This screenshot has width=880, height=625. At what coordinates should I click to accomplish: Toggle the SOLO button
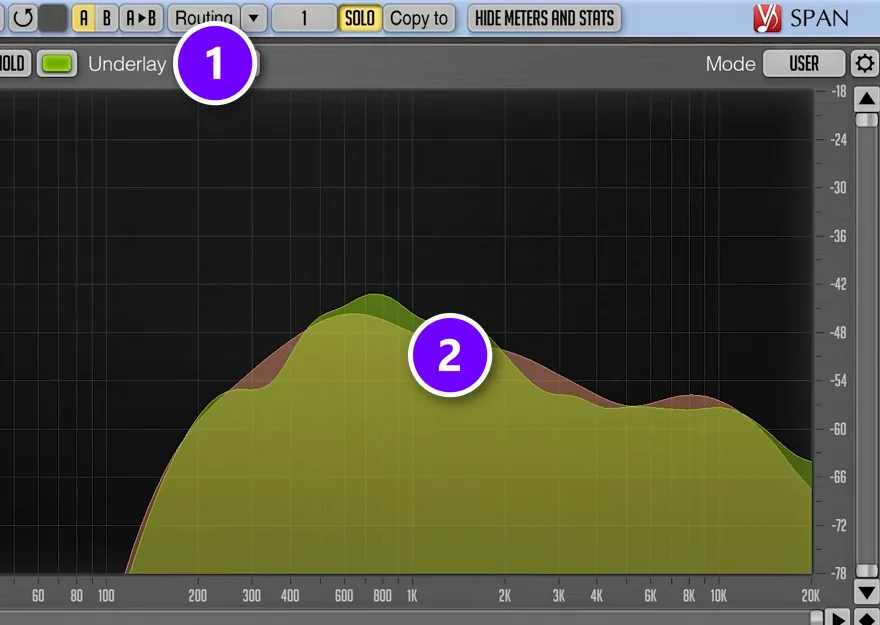(360, 18)
